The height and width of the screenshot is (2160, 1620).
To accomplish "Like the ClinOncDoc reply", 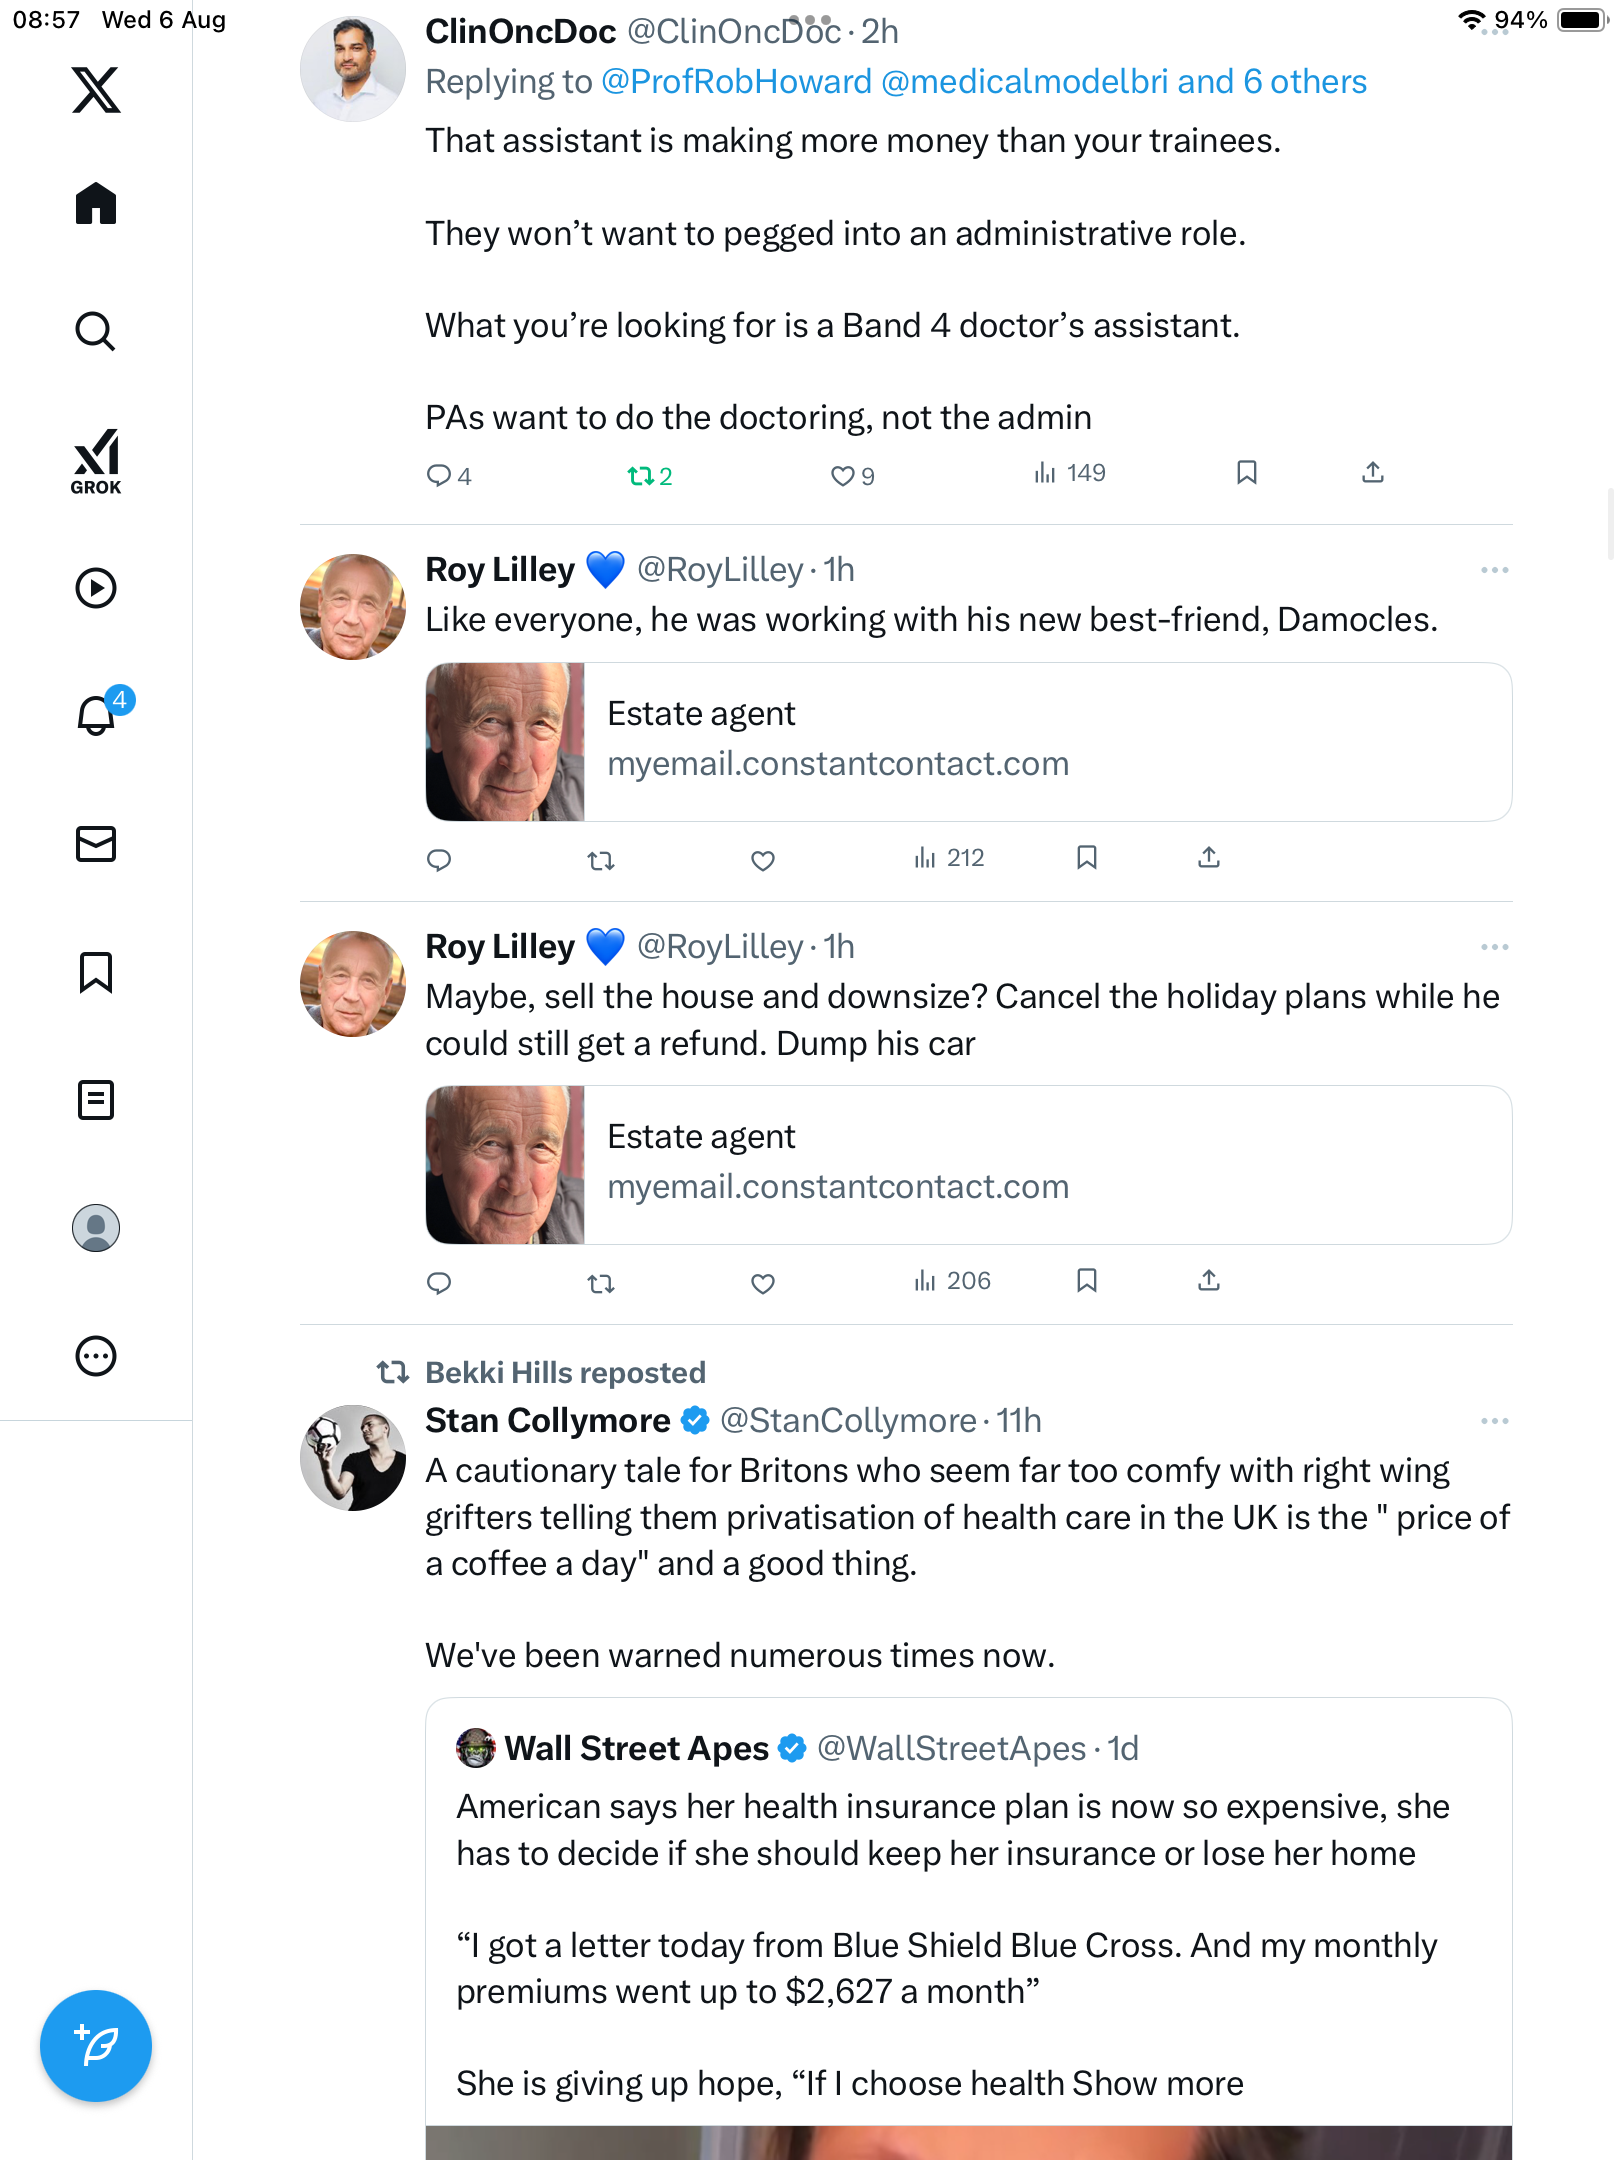I will 843,476.
